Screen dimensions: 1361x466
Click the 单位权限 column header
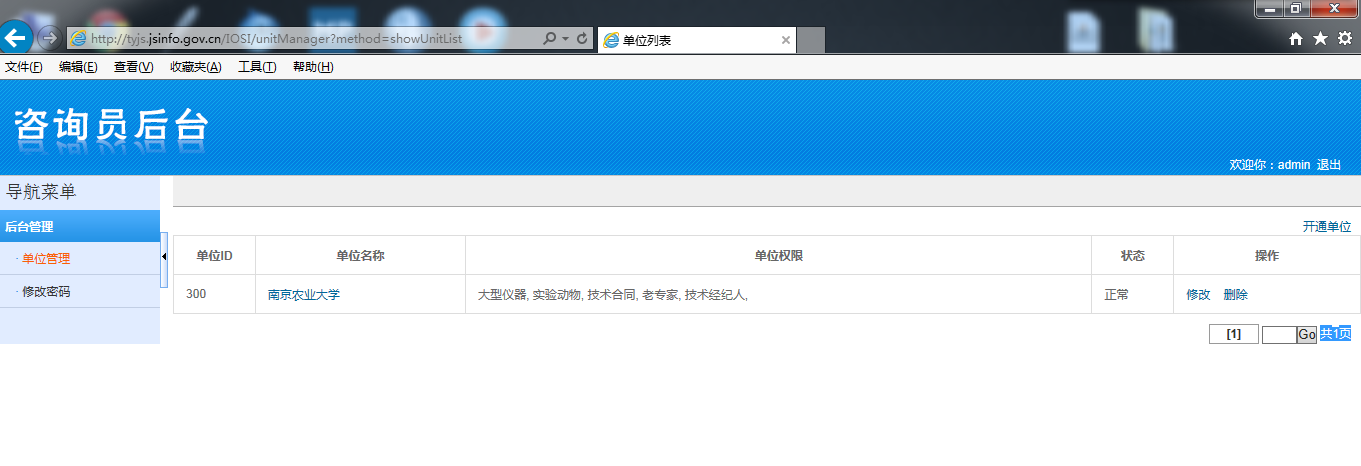click(x=778, y=256)
